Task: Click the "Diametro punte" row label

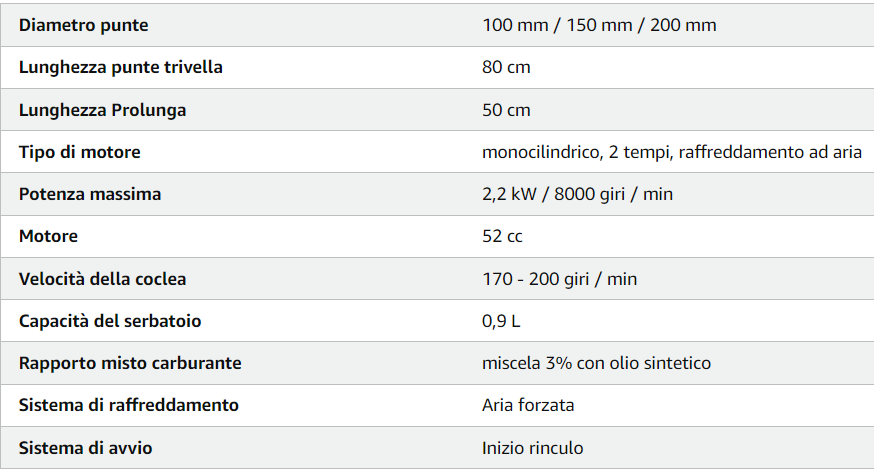Action: 83,25
